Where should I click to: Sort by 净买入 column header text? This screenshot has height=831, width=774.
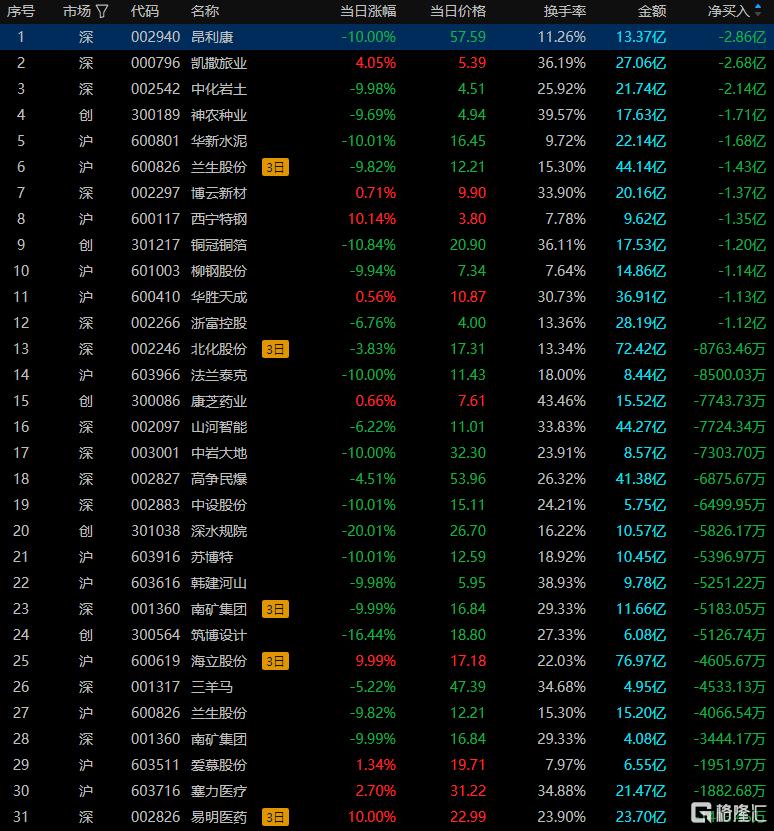[729, 11]
